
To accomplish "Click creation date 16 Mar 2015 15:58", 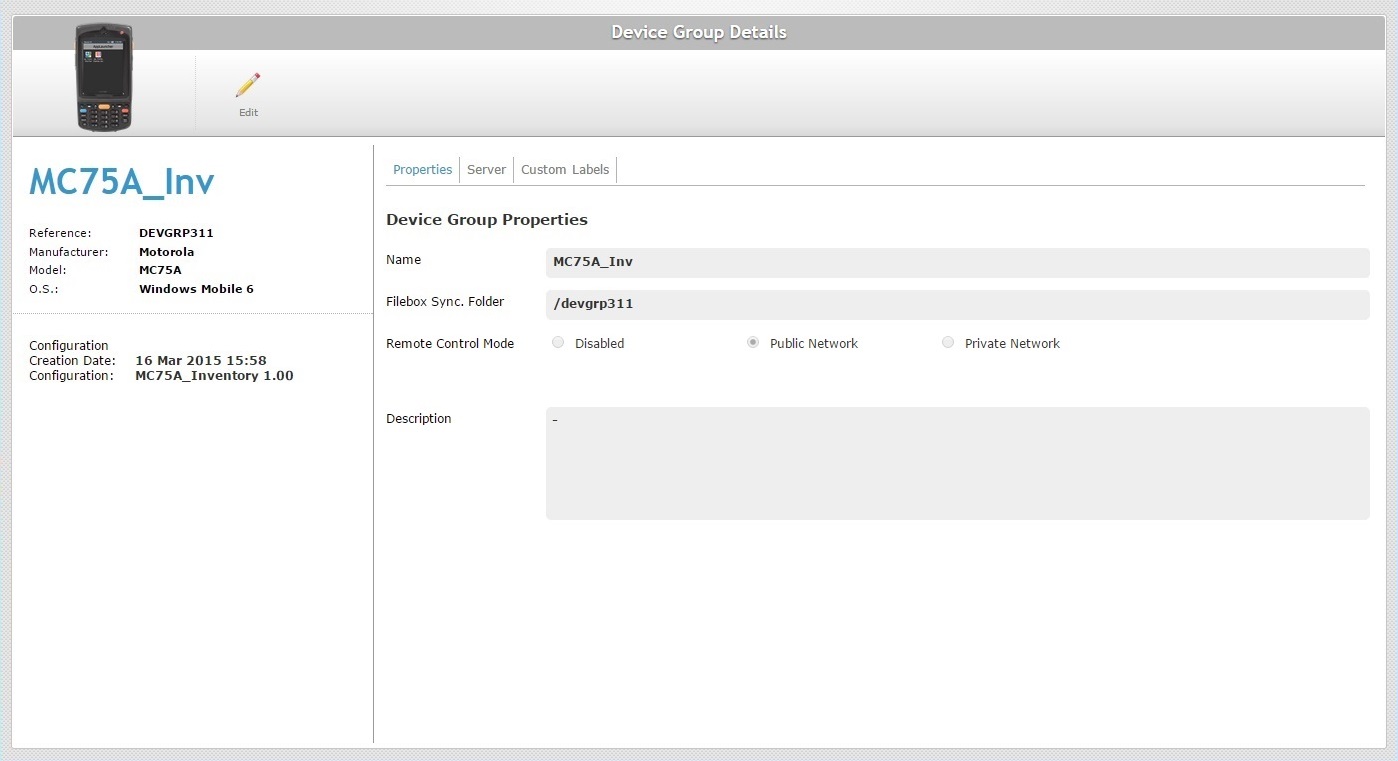I will pos(201,361).
